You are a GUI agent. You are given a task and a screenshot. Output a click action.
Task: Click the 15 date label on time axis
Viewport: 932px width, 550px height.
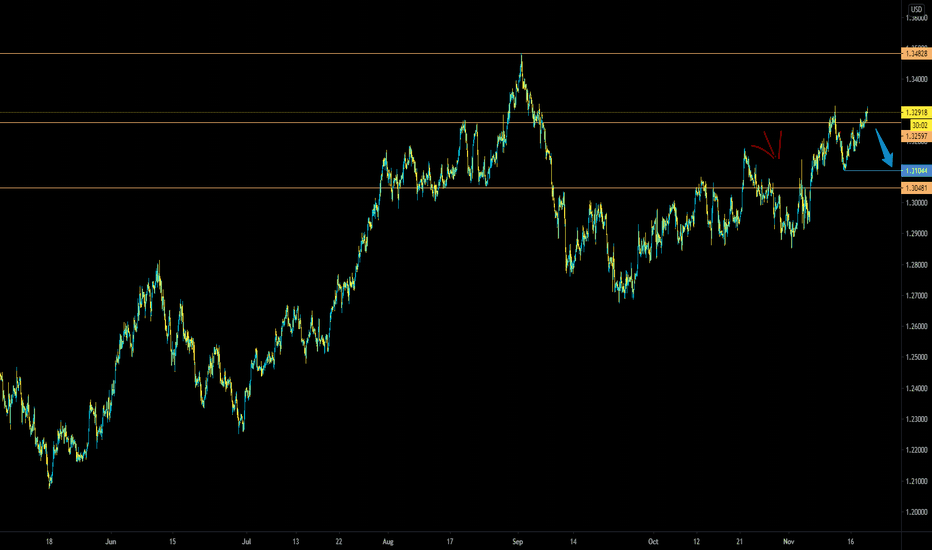pyautogui.click(x=172, y=542)
